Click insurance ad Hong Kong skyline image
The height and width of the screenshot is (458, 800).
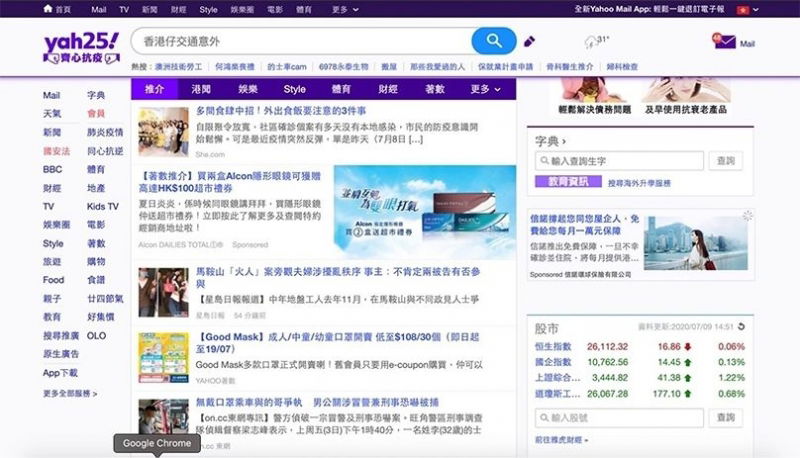click(x=695, y=243)
